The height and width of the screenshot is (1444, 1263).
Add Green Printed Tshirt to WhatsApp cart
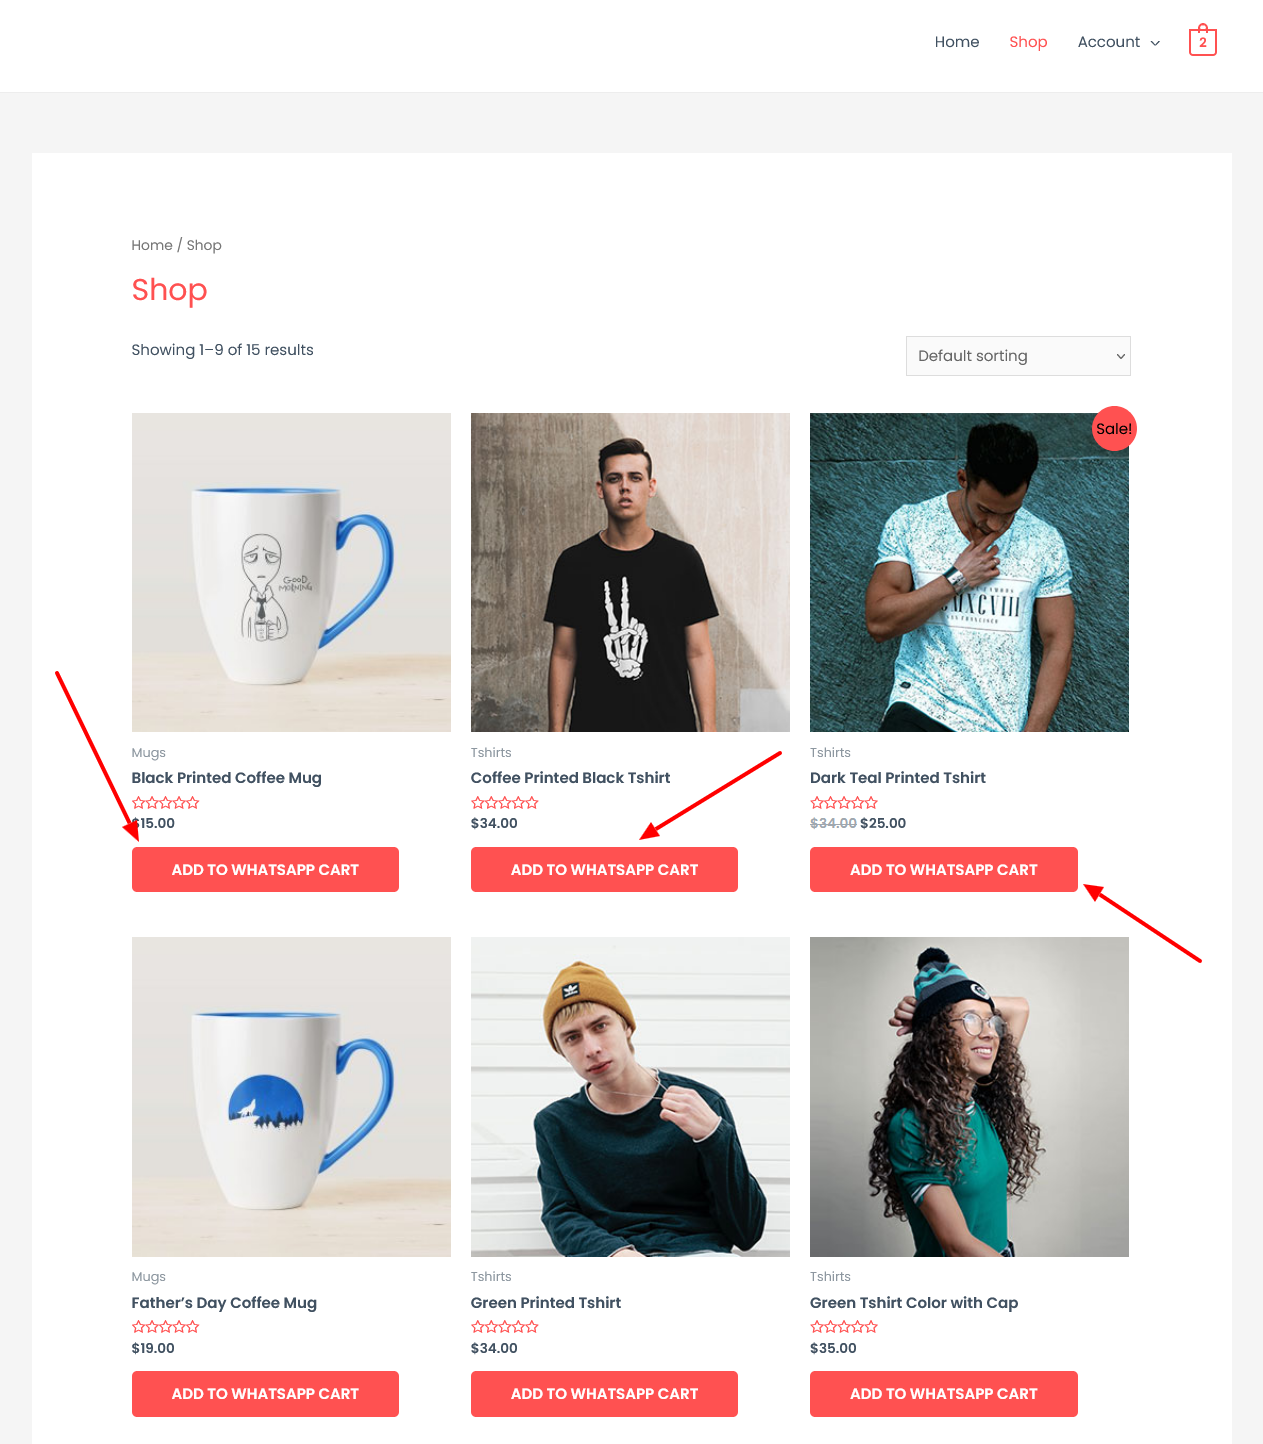click(604, 1394)
